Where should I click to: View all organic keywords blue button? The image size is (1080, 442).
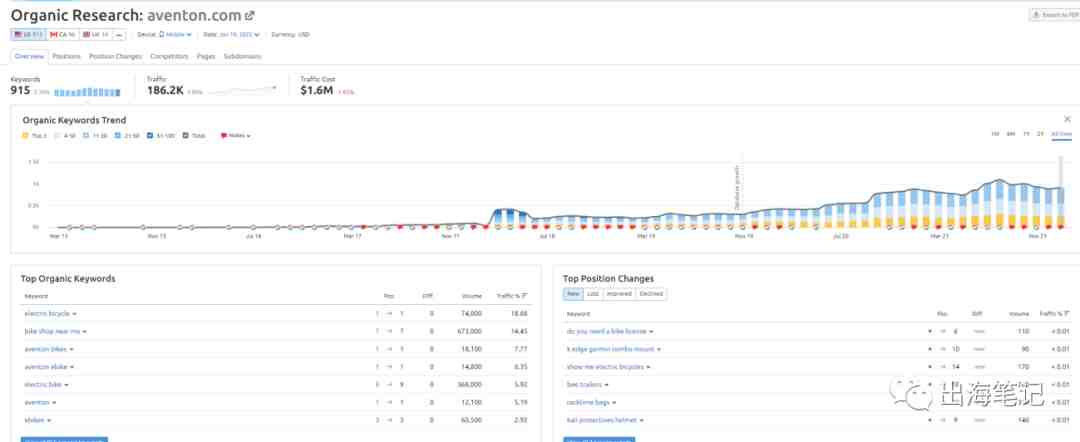click(64, 439)
